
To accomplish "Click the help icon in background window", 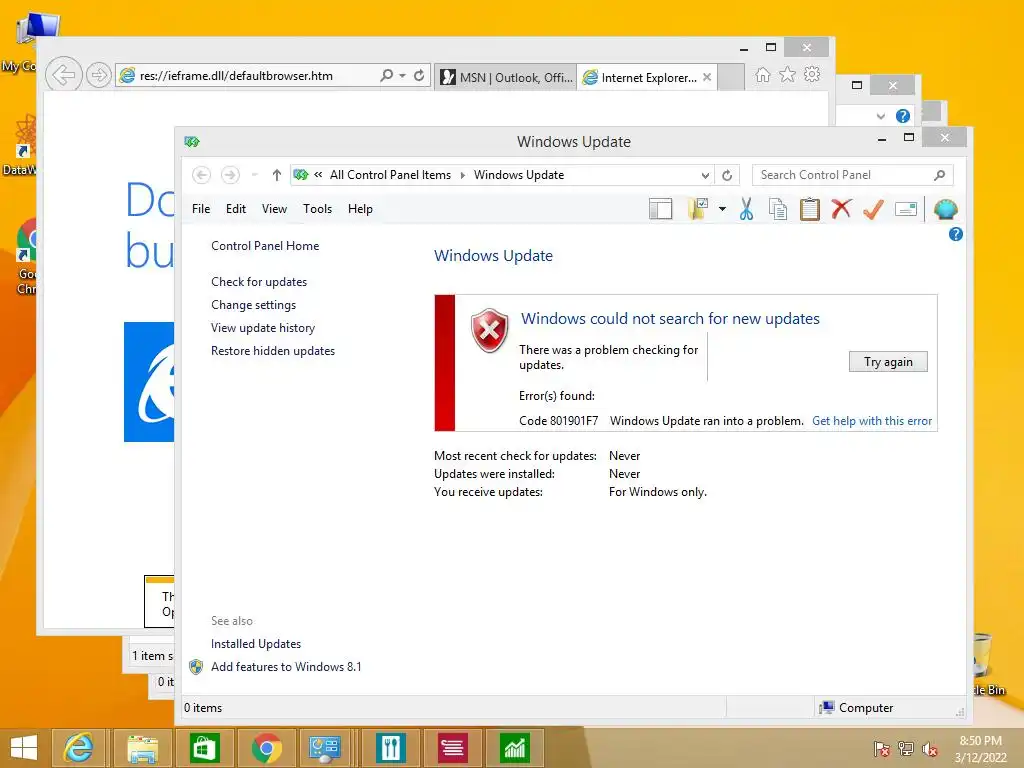I will click(x=903, y=116).
